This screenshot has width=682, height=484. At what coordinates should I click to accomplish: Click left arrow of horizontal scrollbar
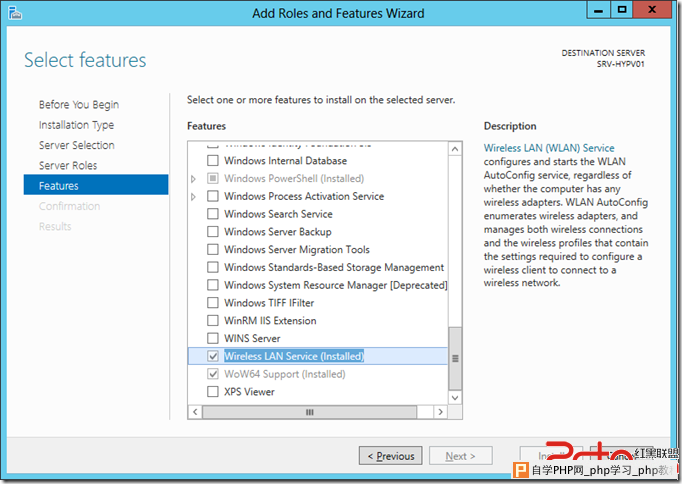(x=195, y=412)
